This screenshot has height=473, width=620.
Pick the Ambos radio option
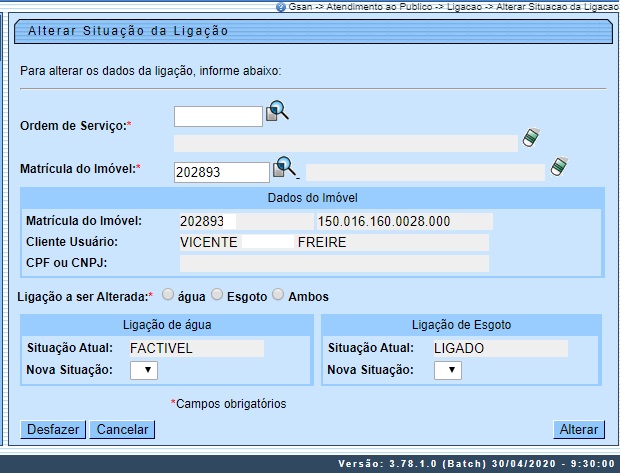(x=279, y=296)
